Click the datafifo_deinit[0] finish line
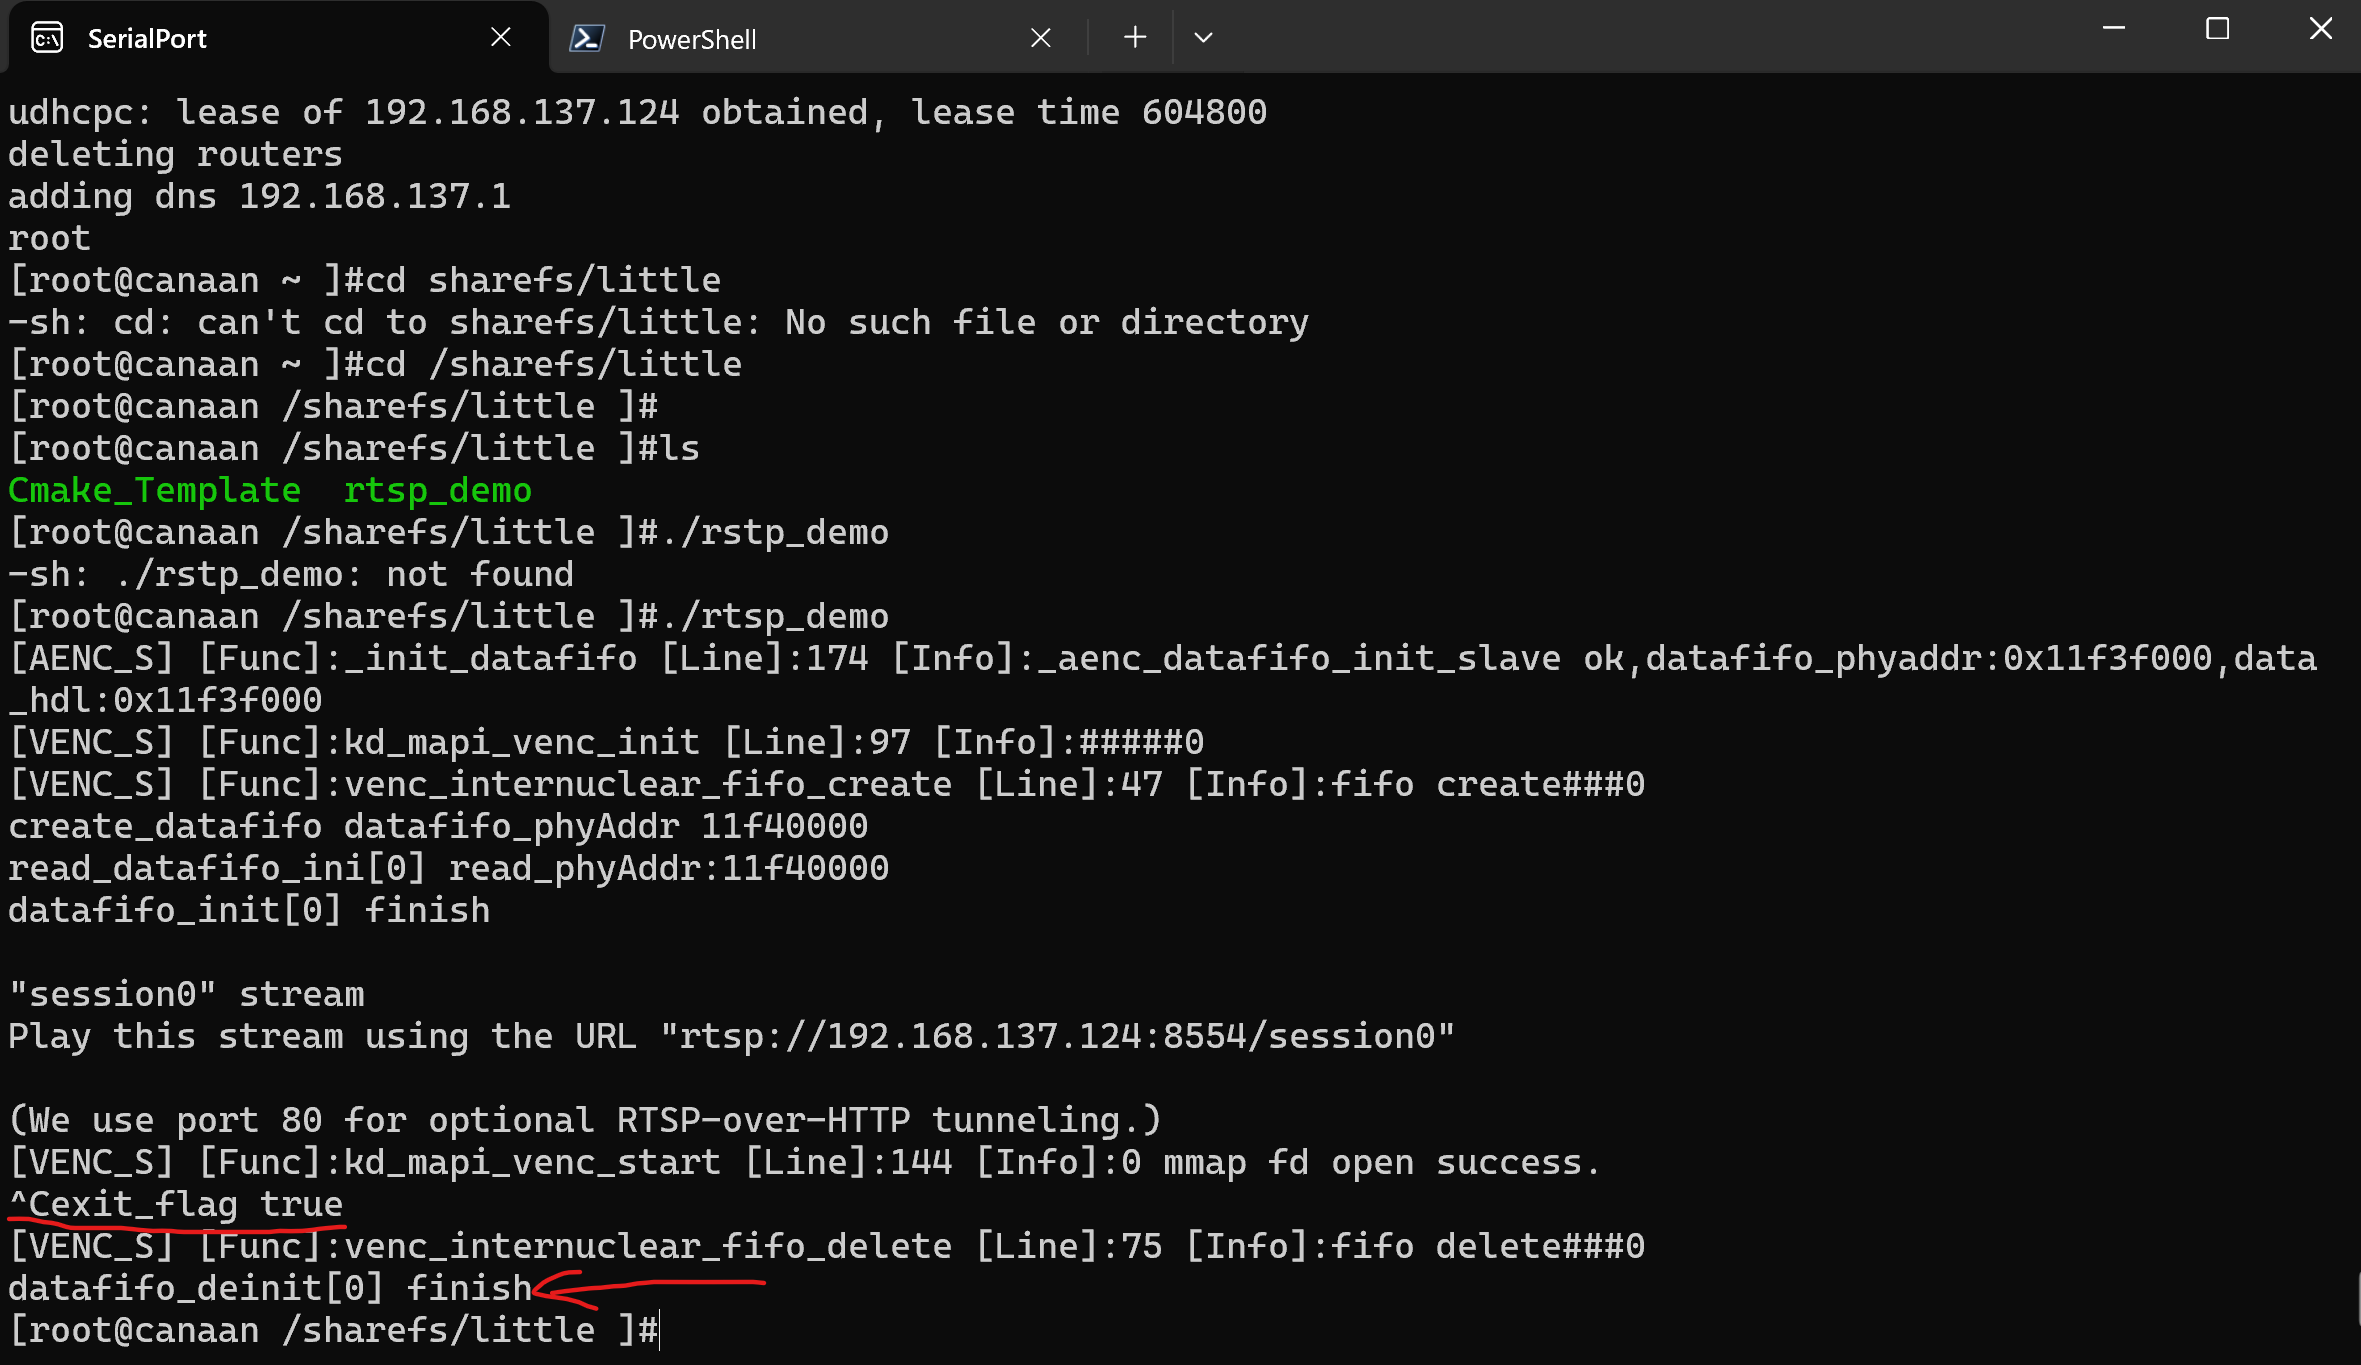Viewport: 2361px width, 1365px height. 270,1288
